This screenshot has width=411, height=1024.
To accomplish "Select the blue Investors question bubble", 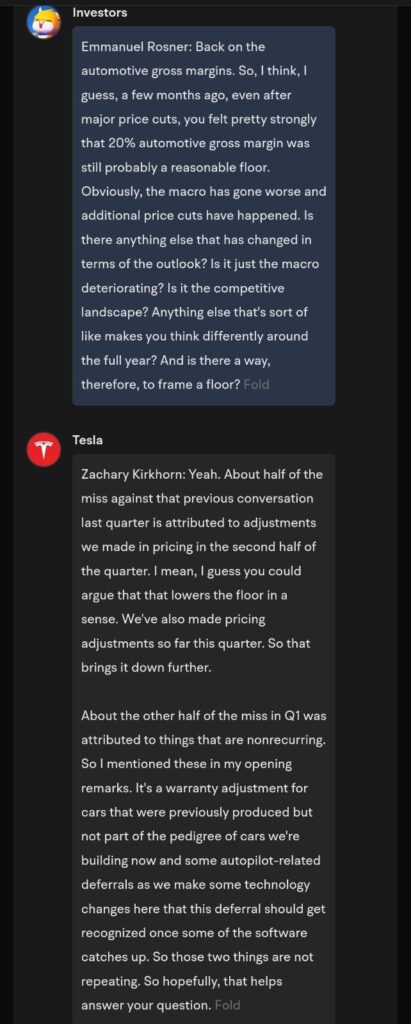I will tap(203, 216).
